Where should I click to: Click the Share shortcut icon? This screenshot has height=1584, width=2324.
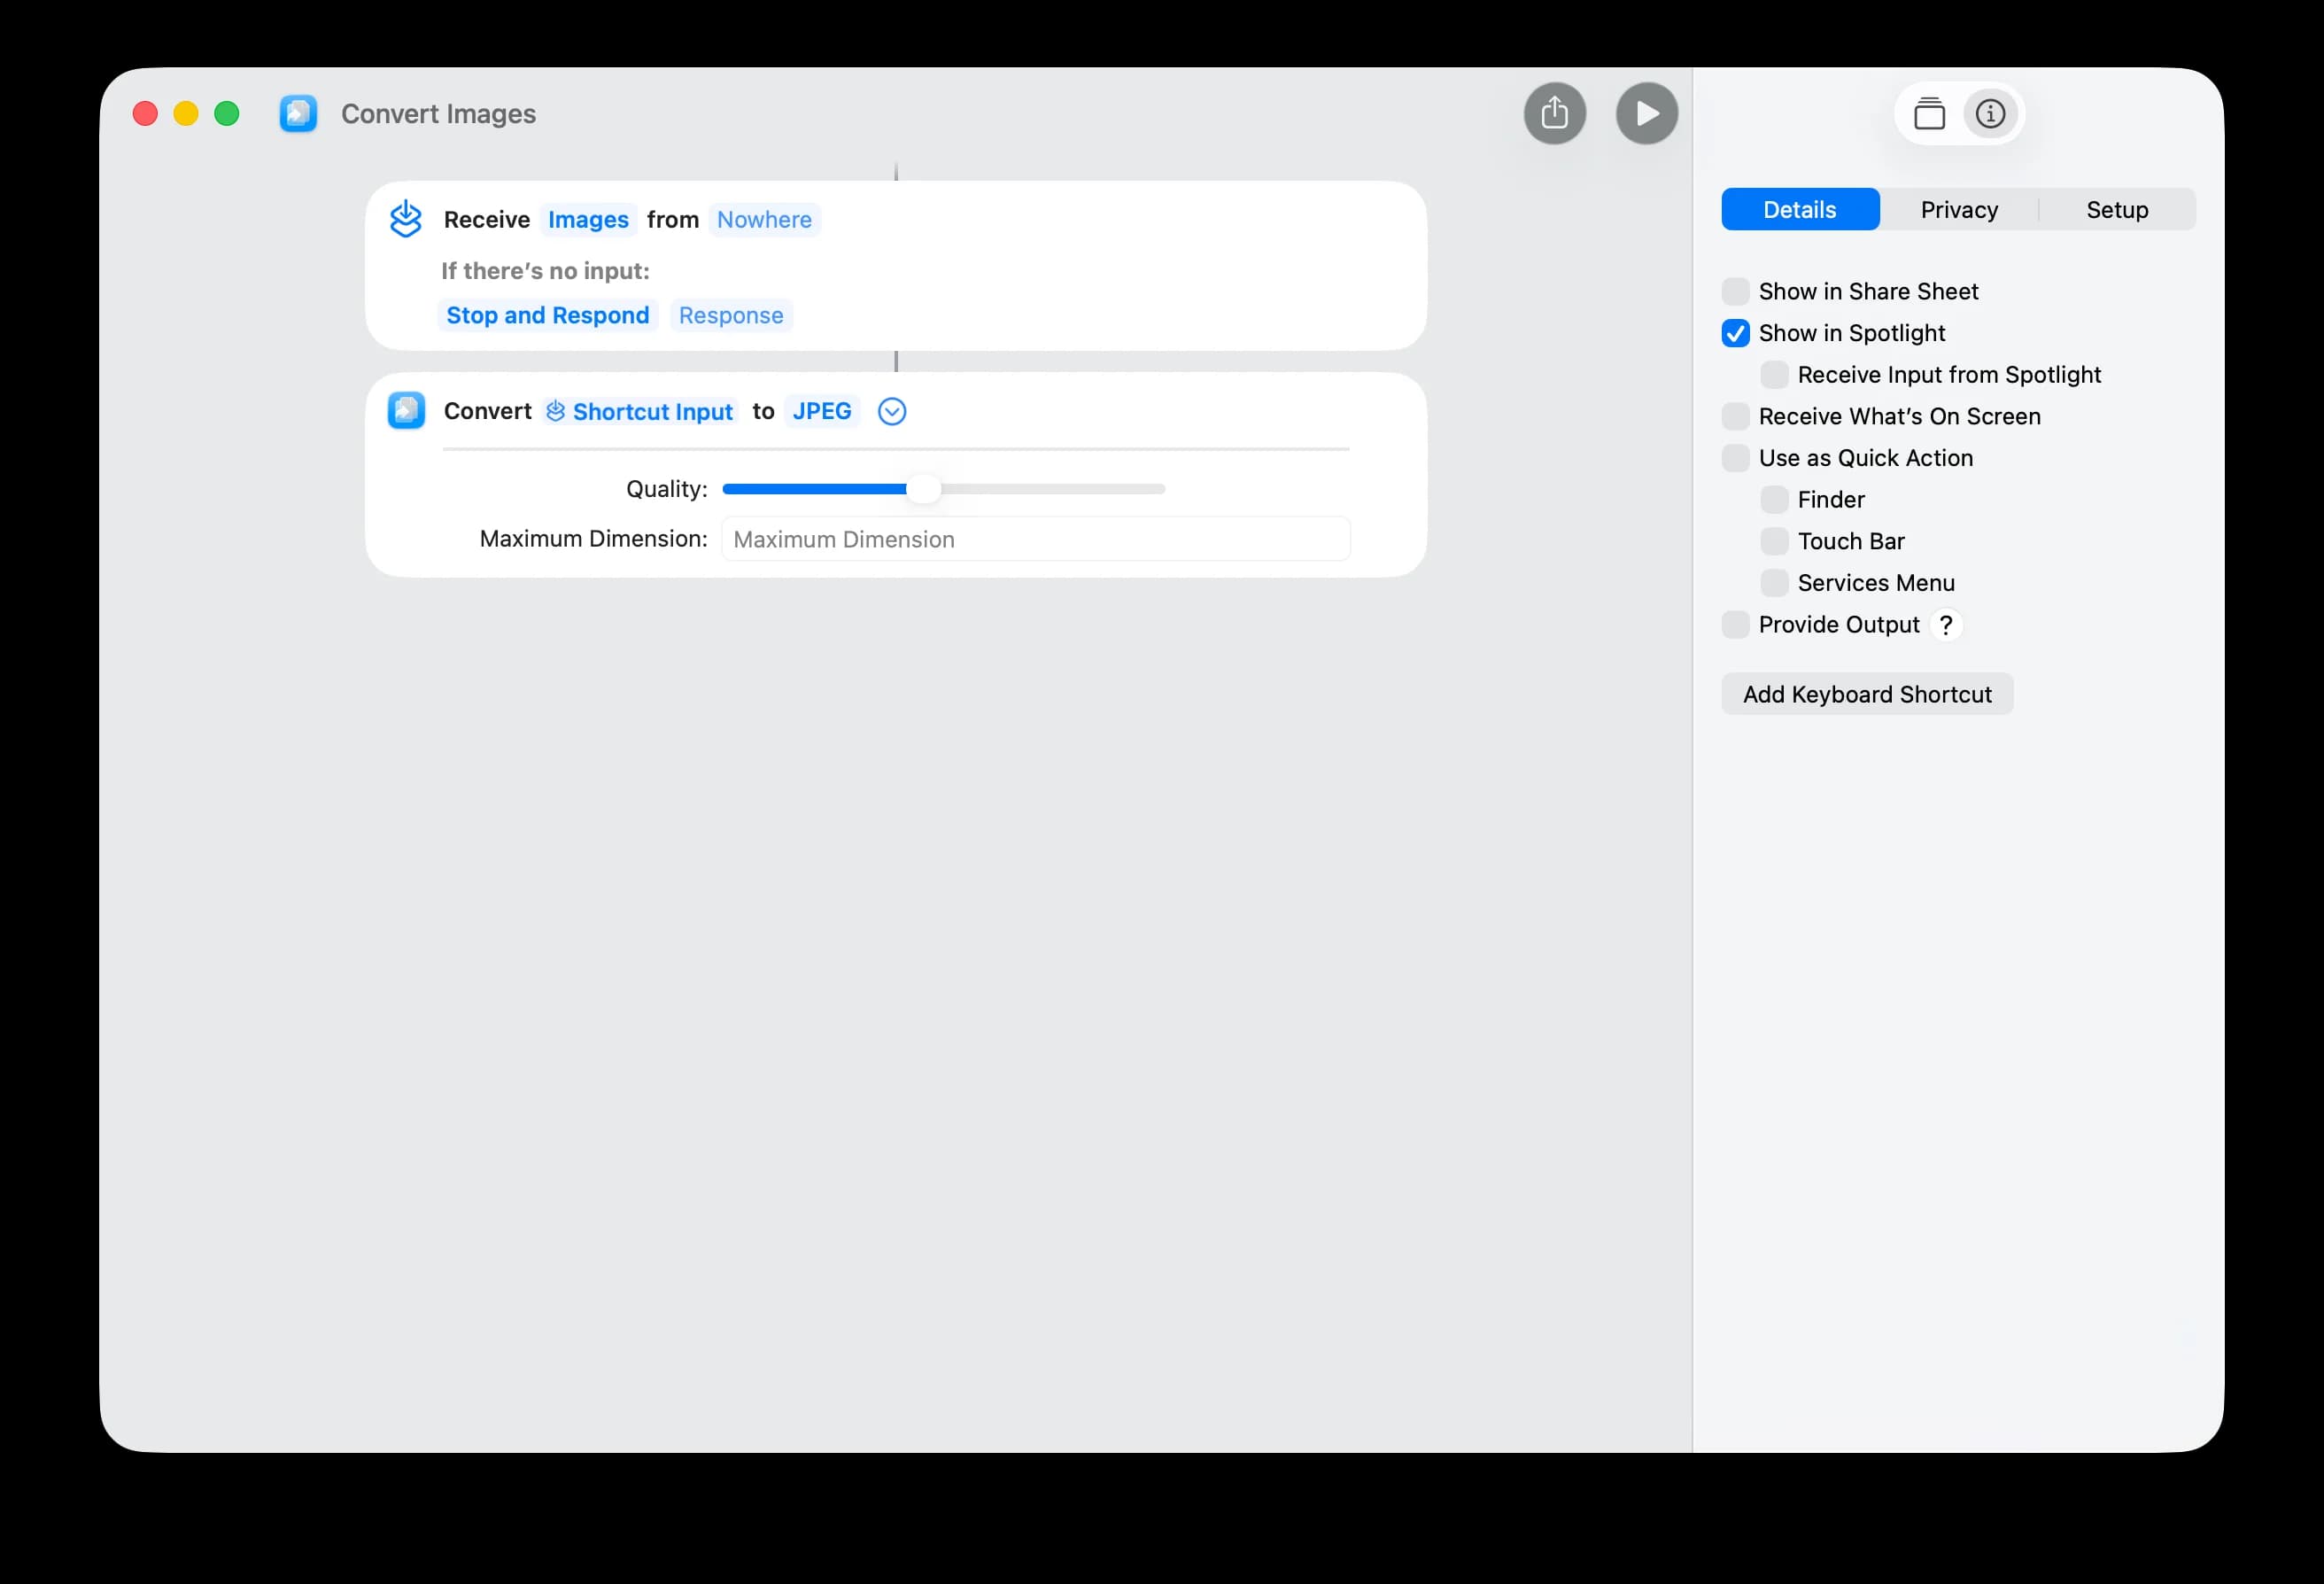(x=1554, y=113)
